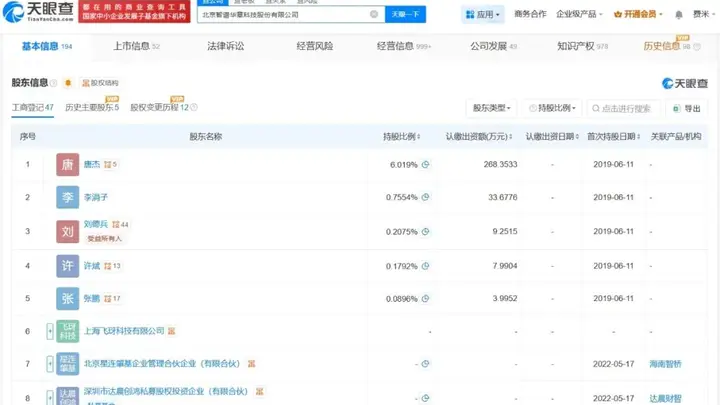Open the 持股比例 filter dropdown
This screenshot has width=720, height=405.
point(552,108)
